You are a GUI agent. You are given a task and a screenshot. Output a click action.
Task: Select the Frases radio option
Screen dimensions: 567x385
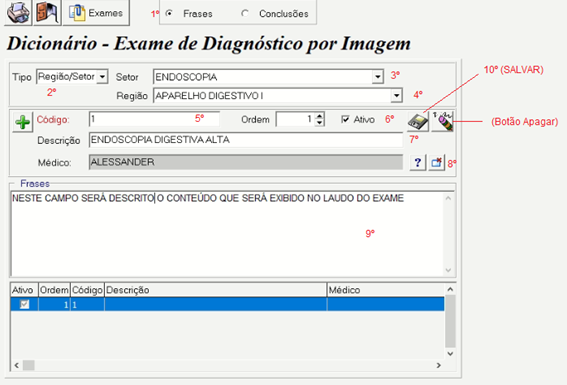click(x=169, y=13)
